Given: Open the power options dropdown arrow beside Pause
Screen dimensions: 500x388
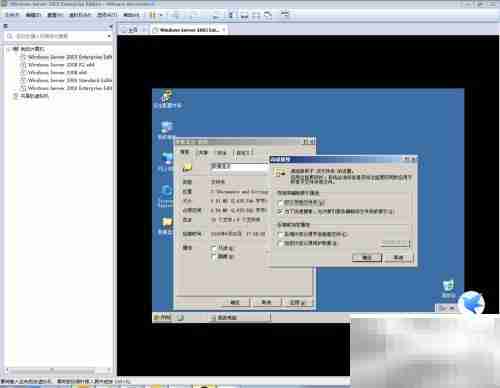Looking at the screenshot, I should (x=160, y=15).
